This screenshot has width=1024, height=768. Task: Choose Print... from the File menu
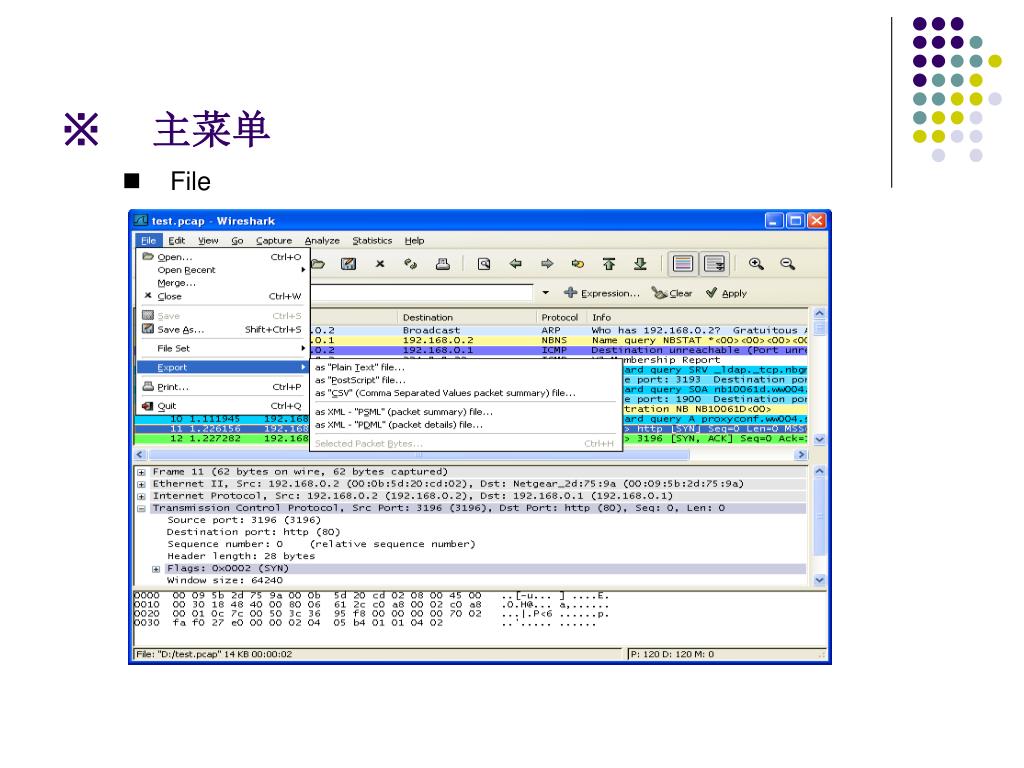coord(223,387)
